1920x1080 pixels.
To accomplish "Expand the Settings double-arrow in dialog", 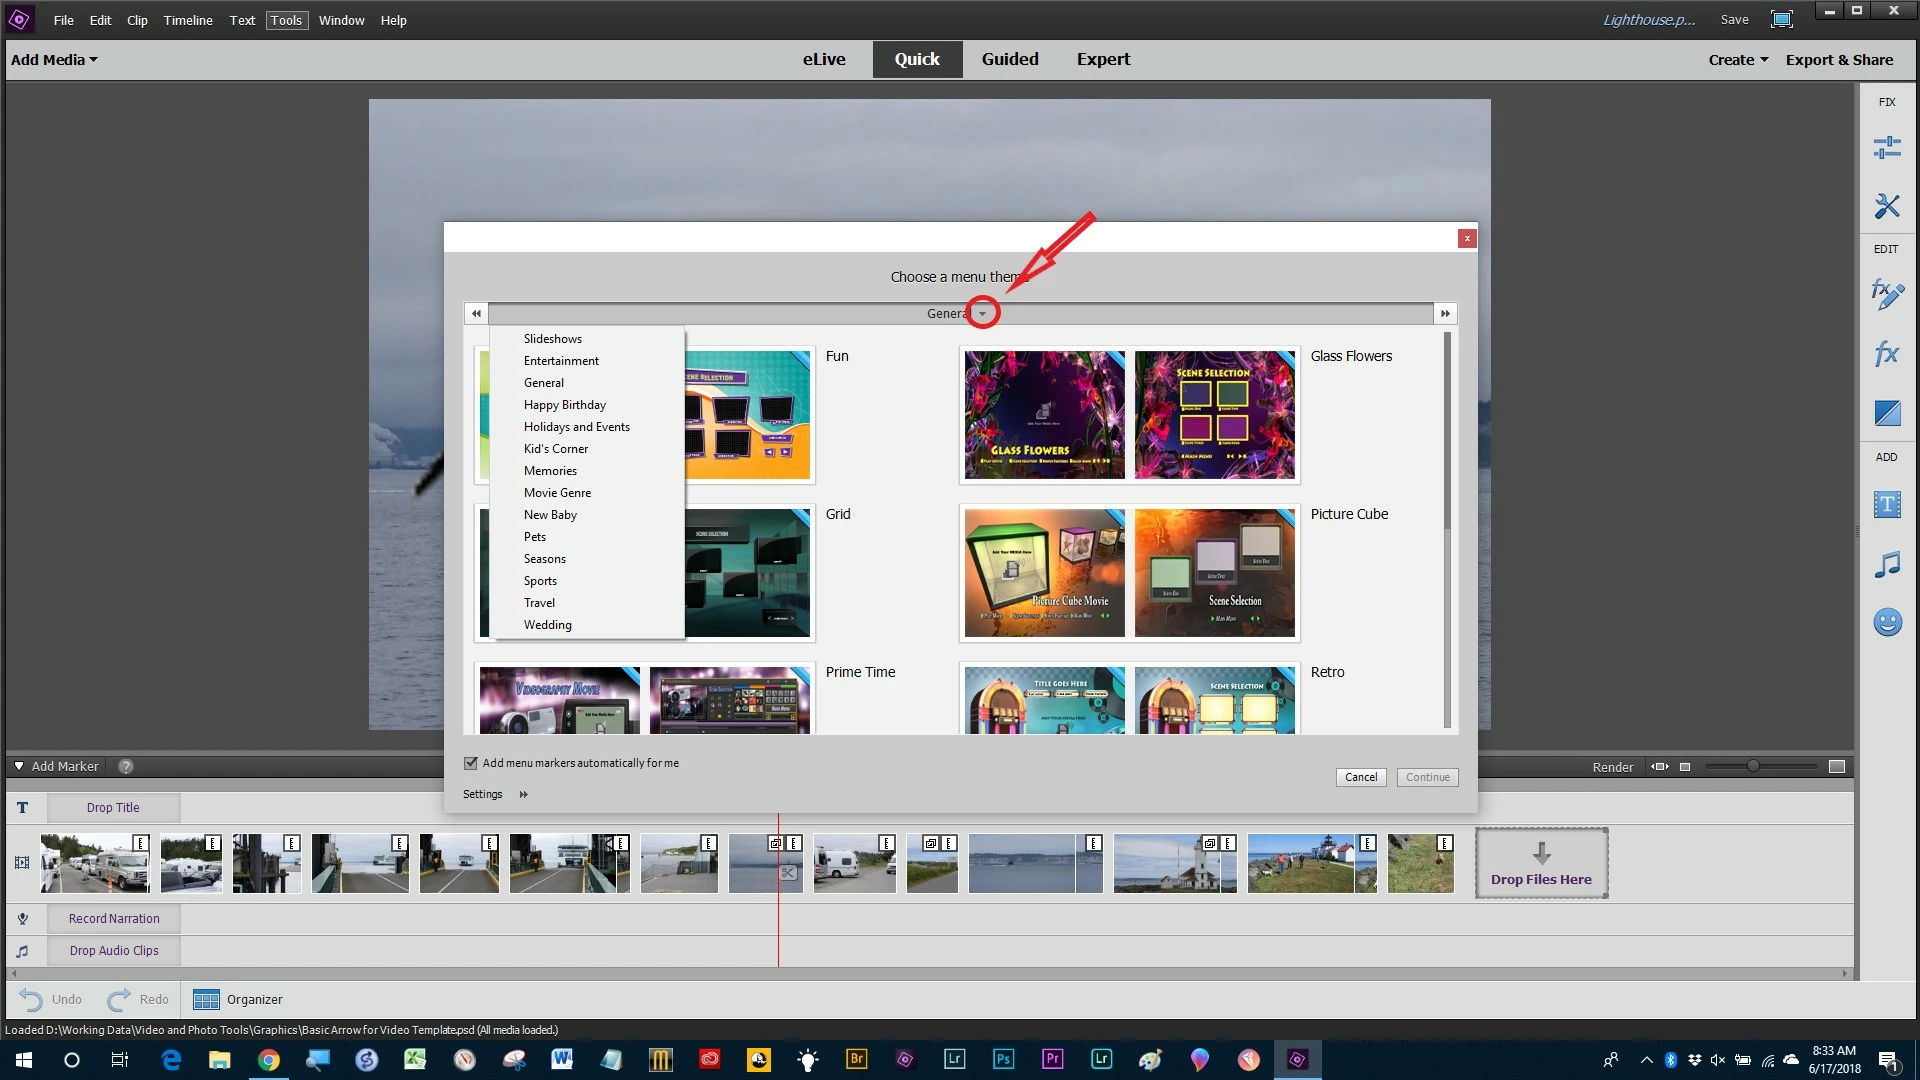I will [x=523, y=794].
